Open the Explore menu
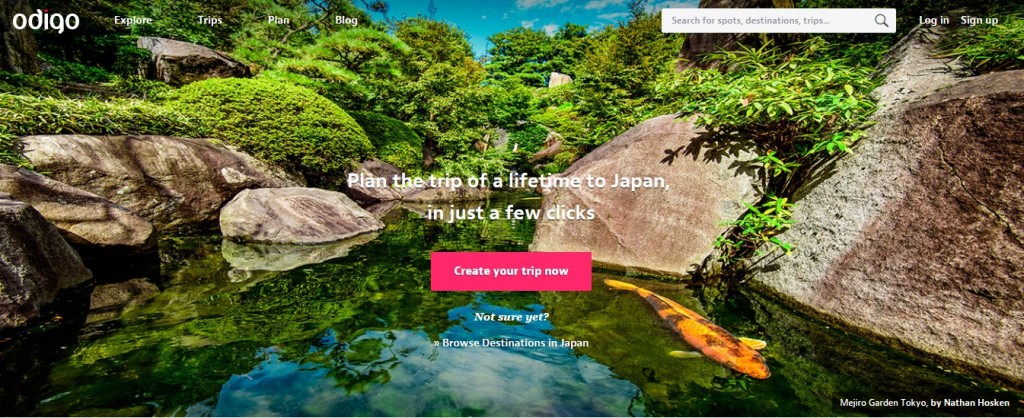Screen dimensions: 1024x418 coord(133,20)
